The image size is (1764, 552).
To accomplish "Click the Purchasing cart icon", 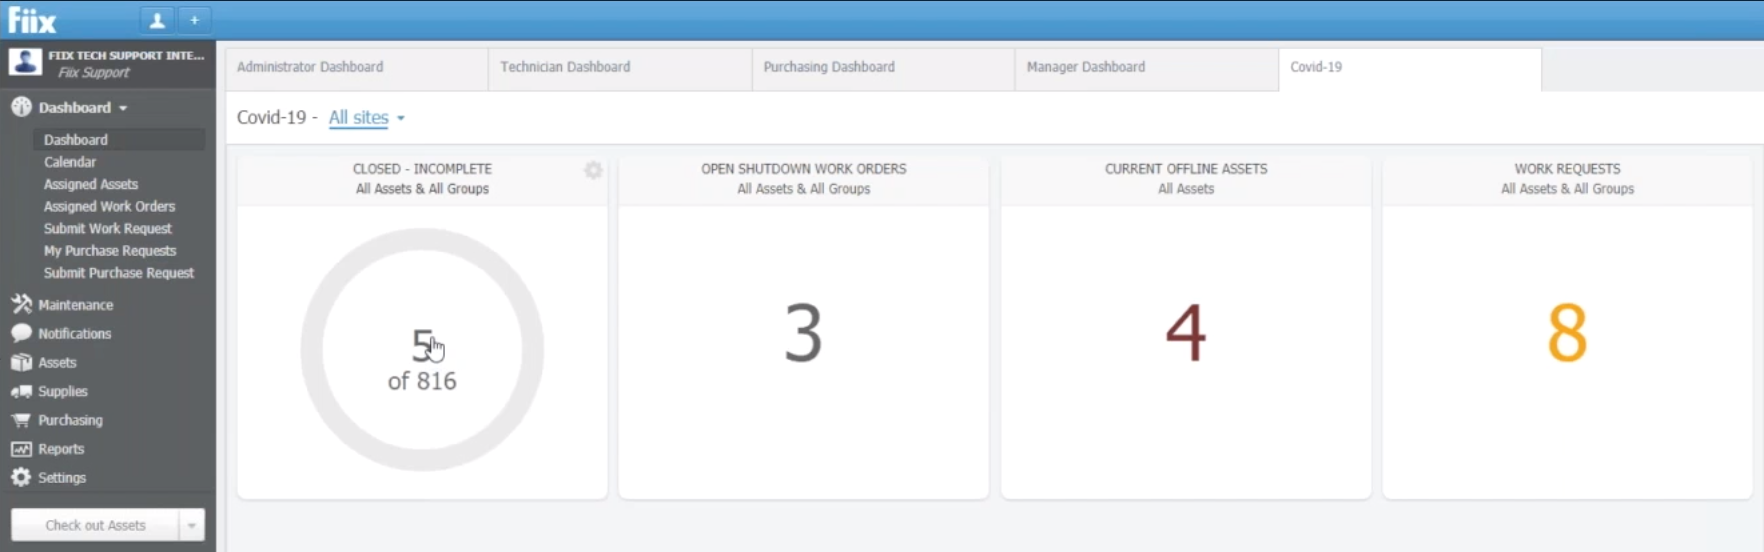I will point(21,420).
